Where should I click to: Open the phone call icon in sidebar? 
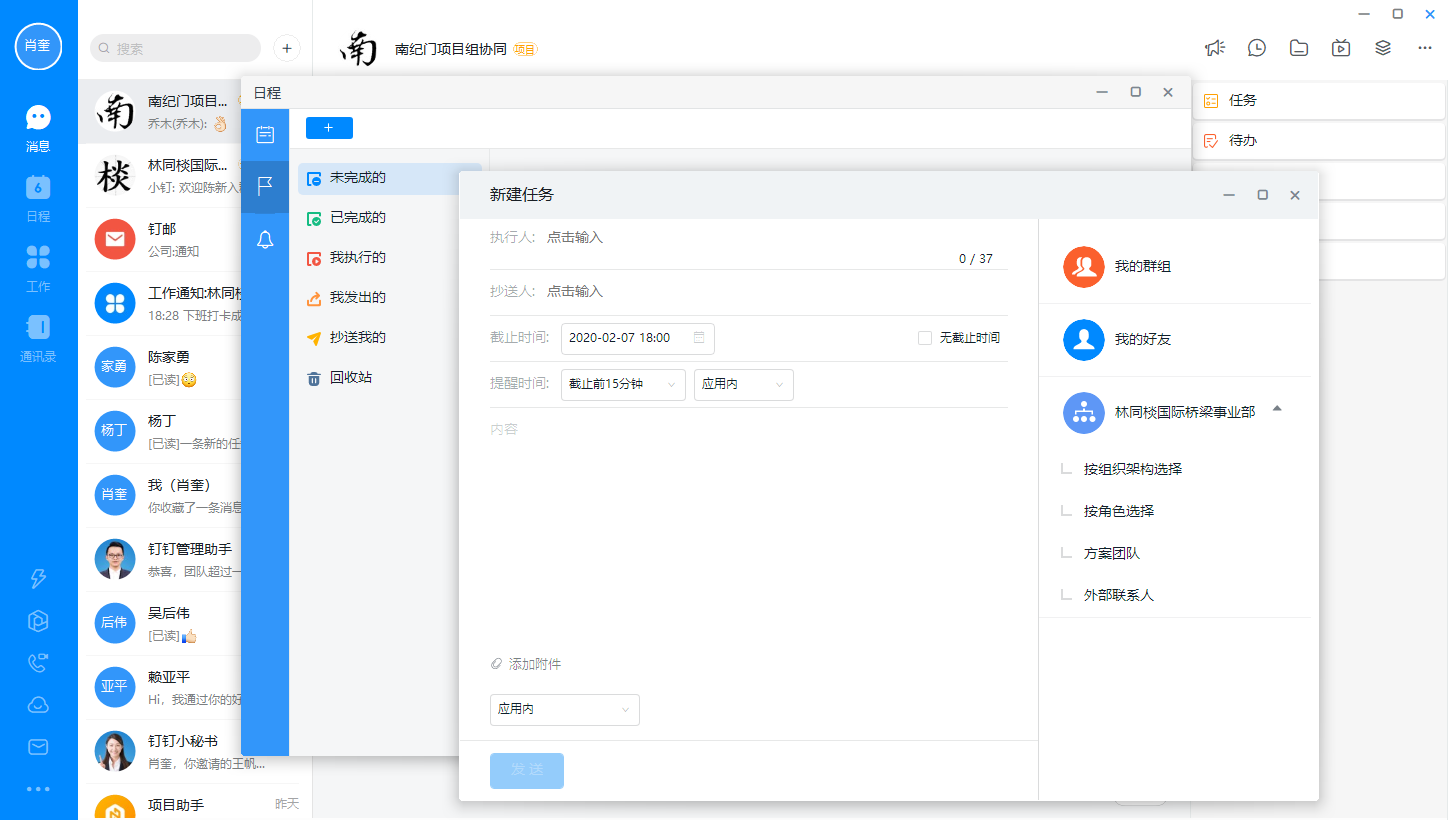point(38,662)
